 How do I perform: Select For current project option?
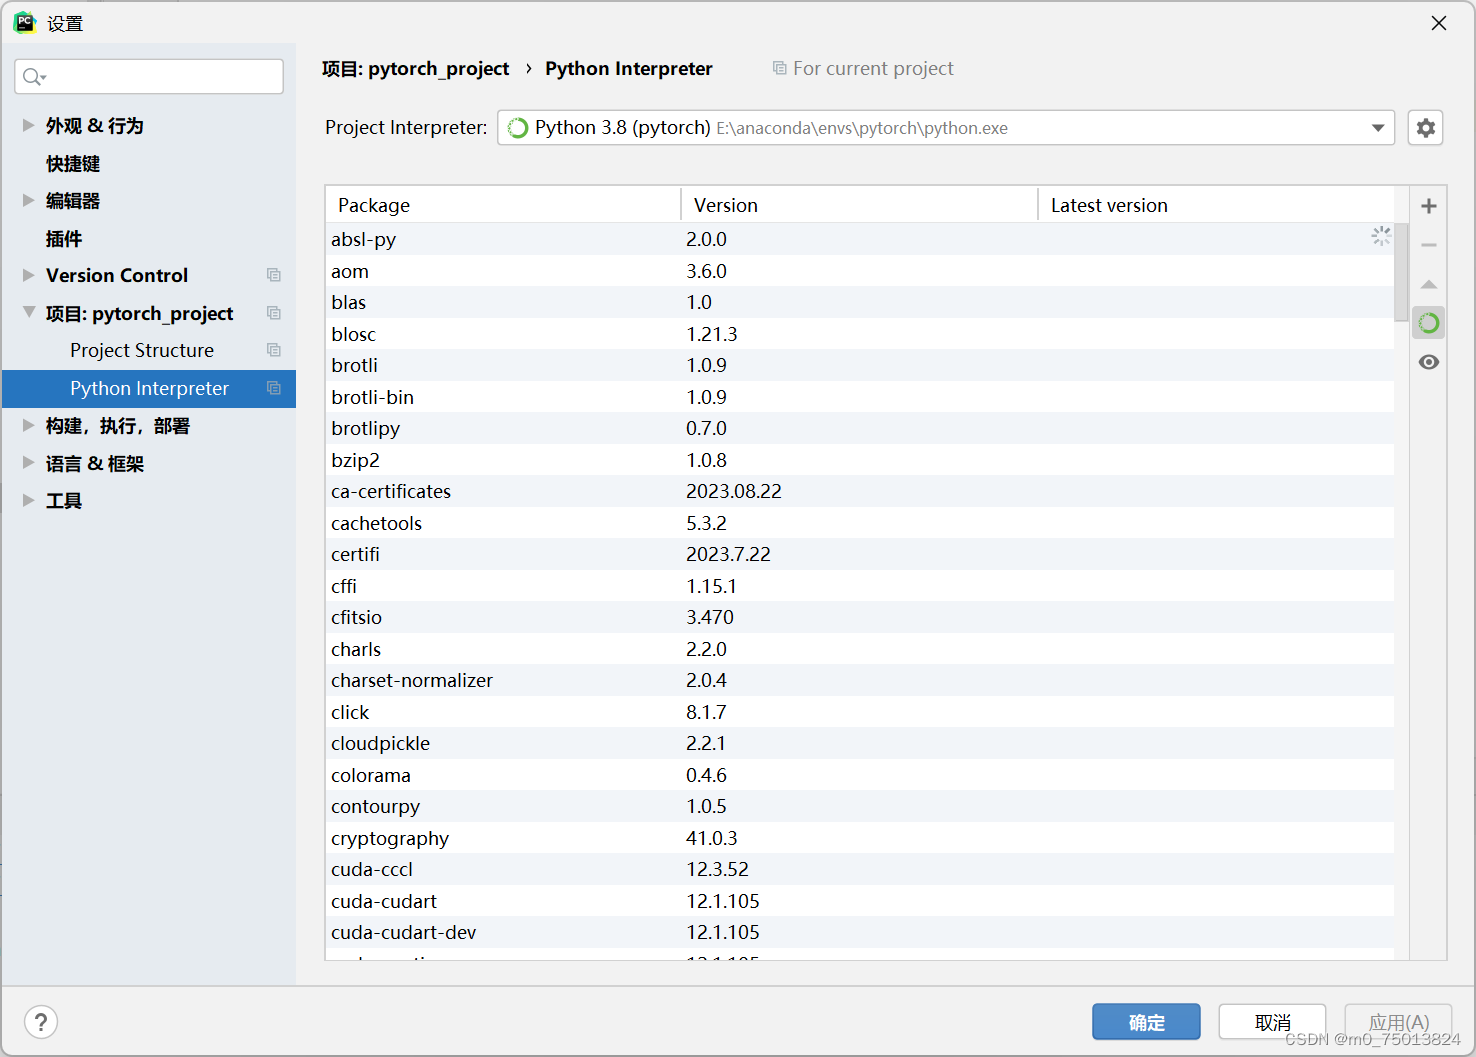pos(862,68)
